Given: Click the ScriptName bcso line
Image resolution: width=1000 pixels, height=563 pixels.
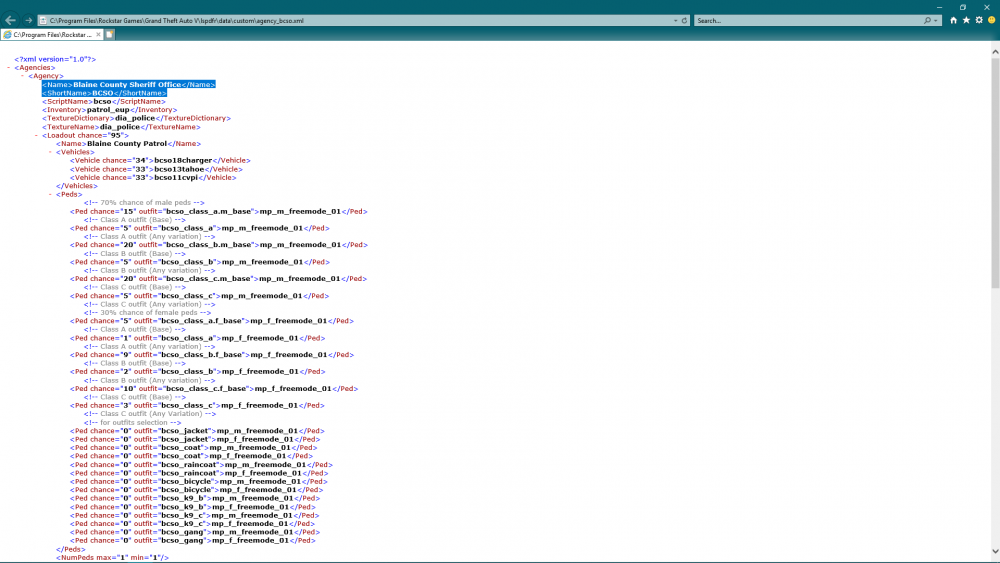Looking at the screenshot, I should pyautogui.click(x=104, y=101).
